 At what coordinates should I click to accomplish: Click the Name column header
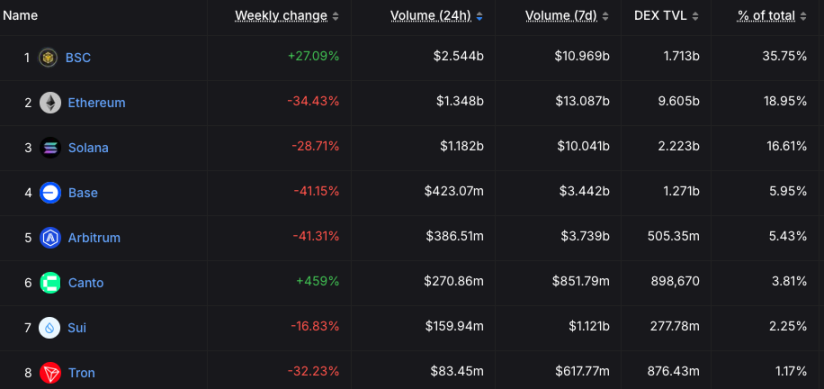[x=20, y=16]
